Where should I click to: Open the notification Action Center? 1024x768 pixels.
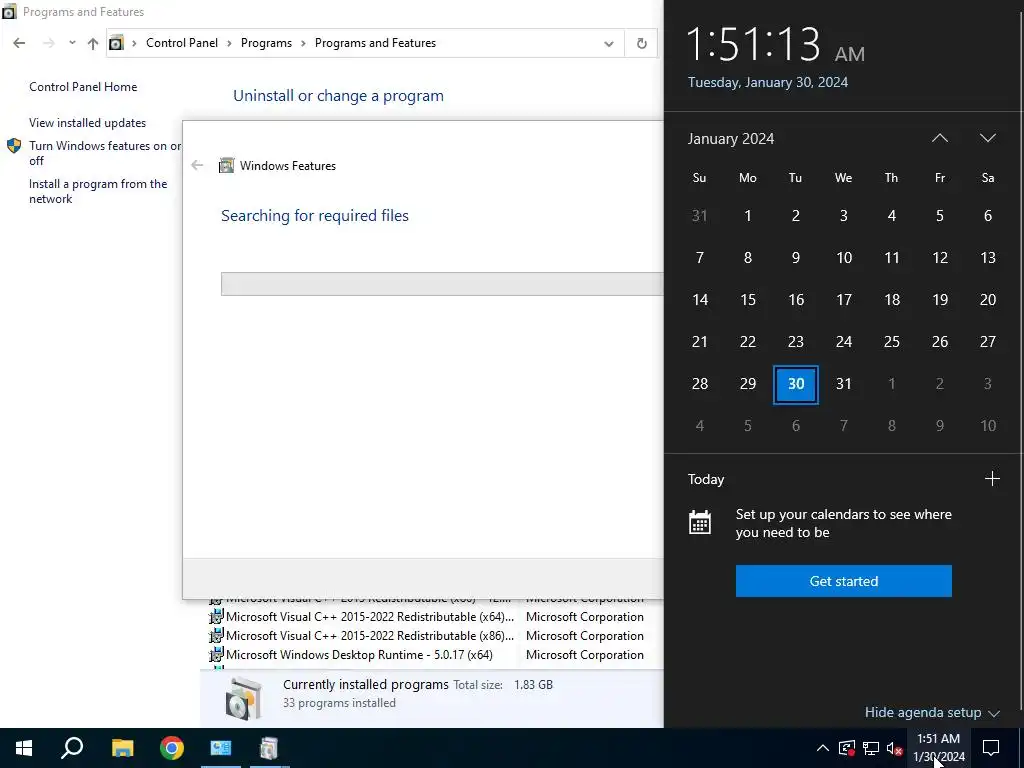tap(991, 748)
